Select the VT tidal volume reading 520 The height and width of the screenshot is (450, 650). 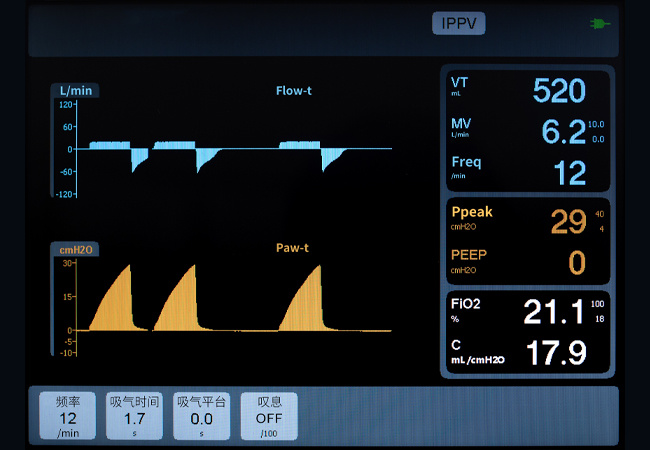558,91
